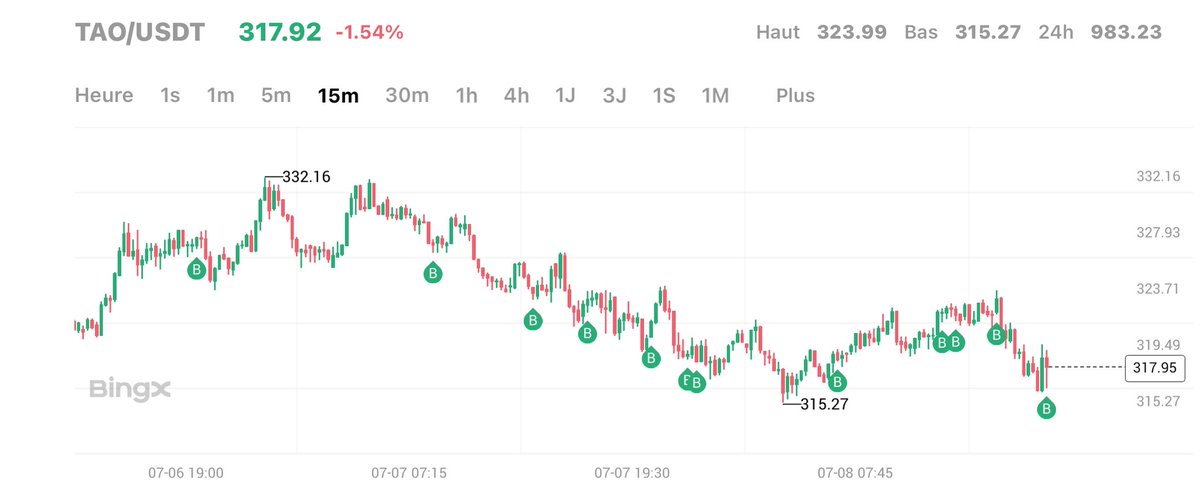Screen dimensions: 1200x503
Task: Select the 1s timeframe
Action: [x=170, y=95]
